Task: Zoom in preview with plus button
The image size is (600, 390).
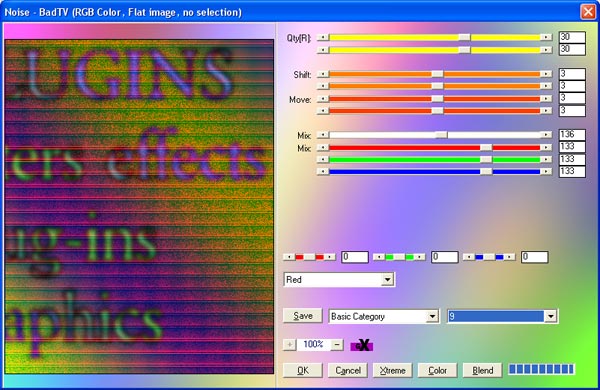Action: 289,344
